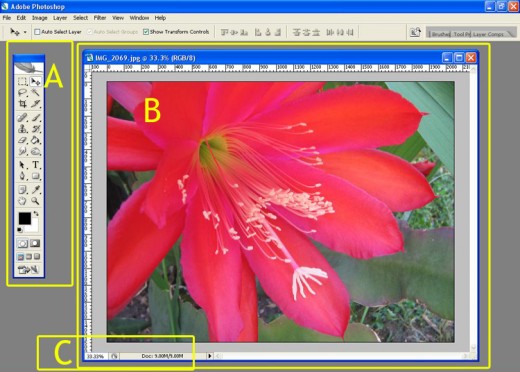This screenshot has height=372, width=520.
Task: Switch to the Layer Comps tab
Action: [x=489, y=34]
